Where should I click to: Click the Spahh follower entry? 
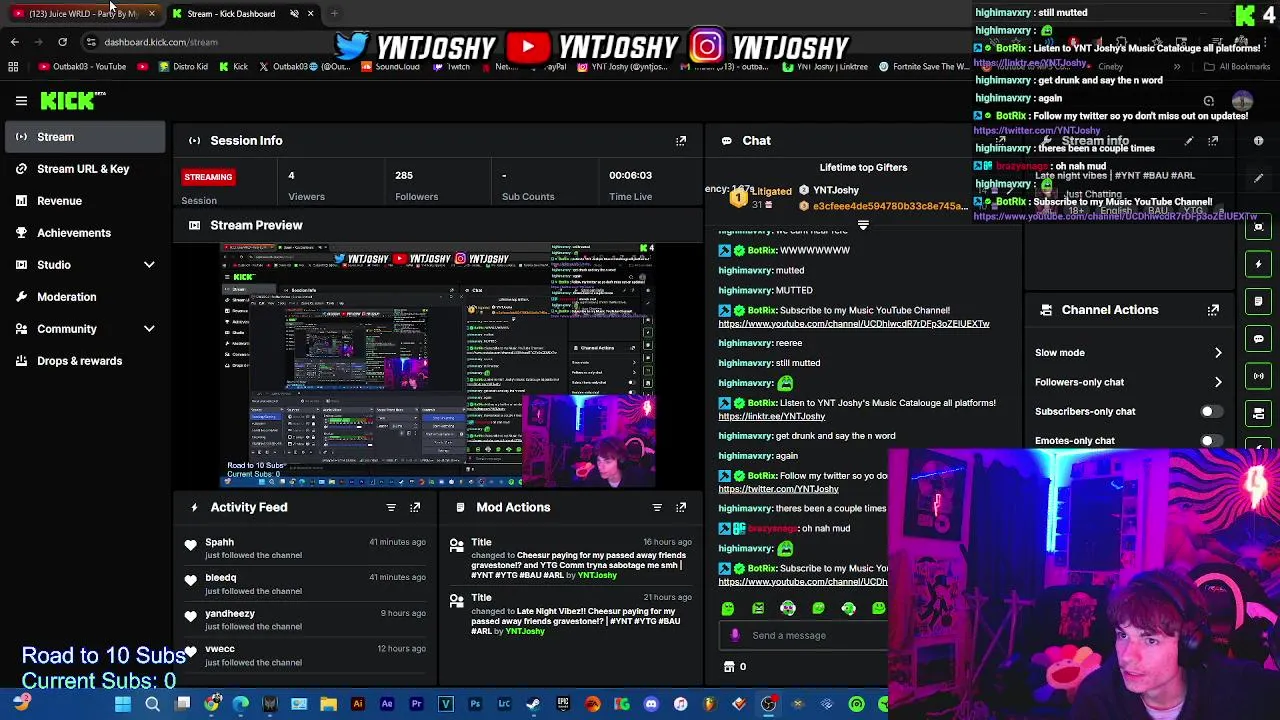[307, 548]
